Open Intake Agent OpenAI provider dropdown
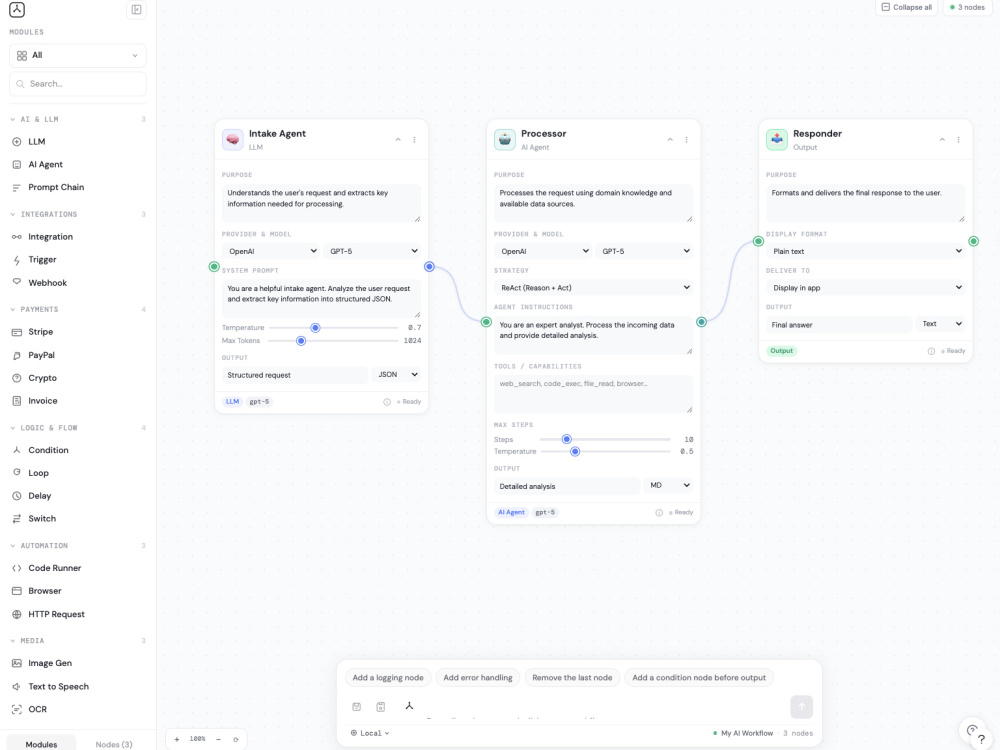This screenshot has height=750, width=1000. click(x=271, y=251)
